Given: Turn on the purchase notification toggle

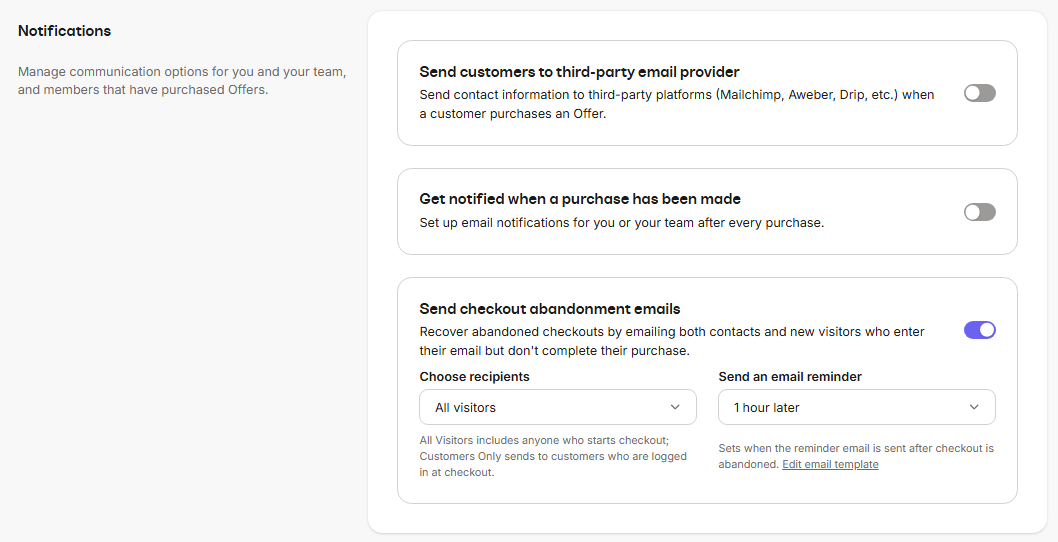Looking at the screenshot, I should coord(979,212).
